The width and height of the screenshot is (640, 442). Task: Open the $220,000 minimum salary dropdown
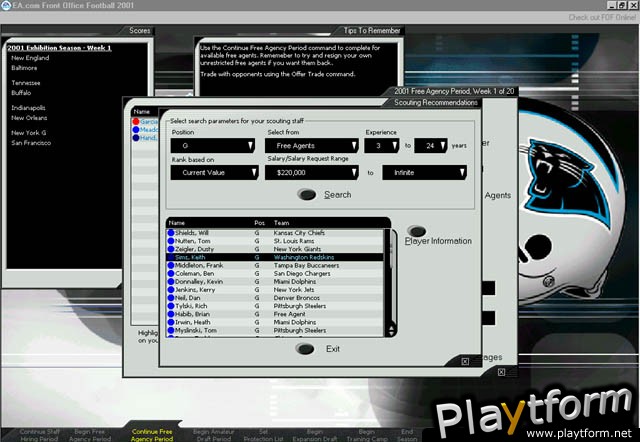(x=312, y=173)
